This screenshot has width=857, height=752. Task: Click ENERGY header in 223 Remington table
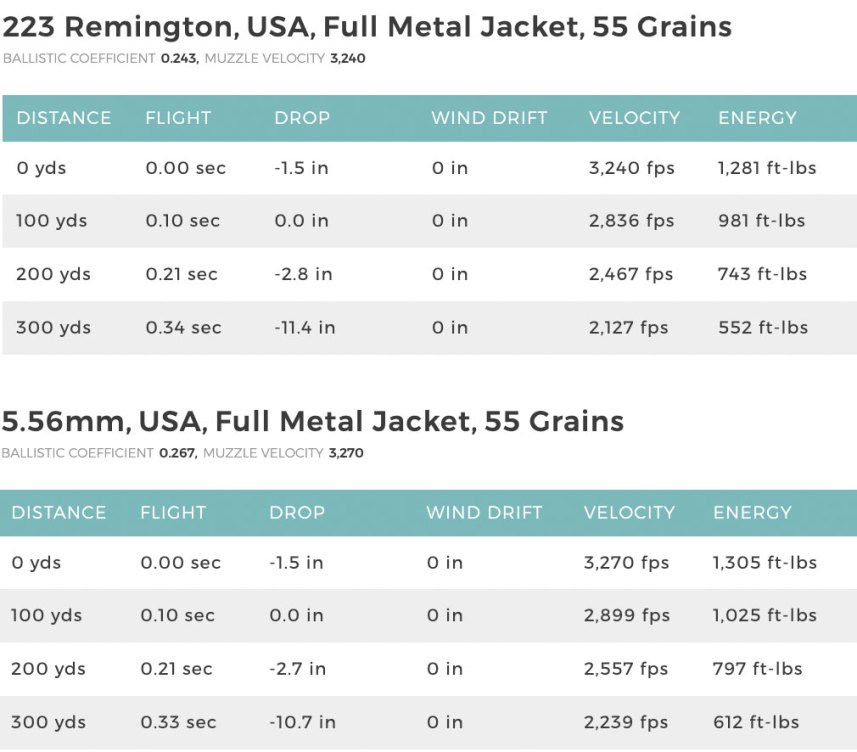(x=757, y=118)
